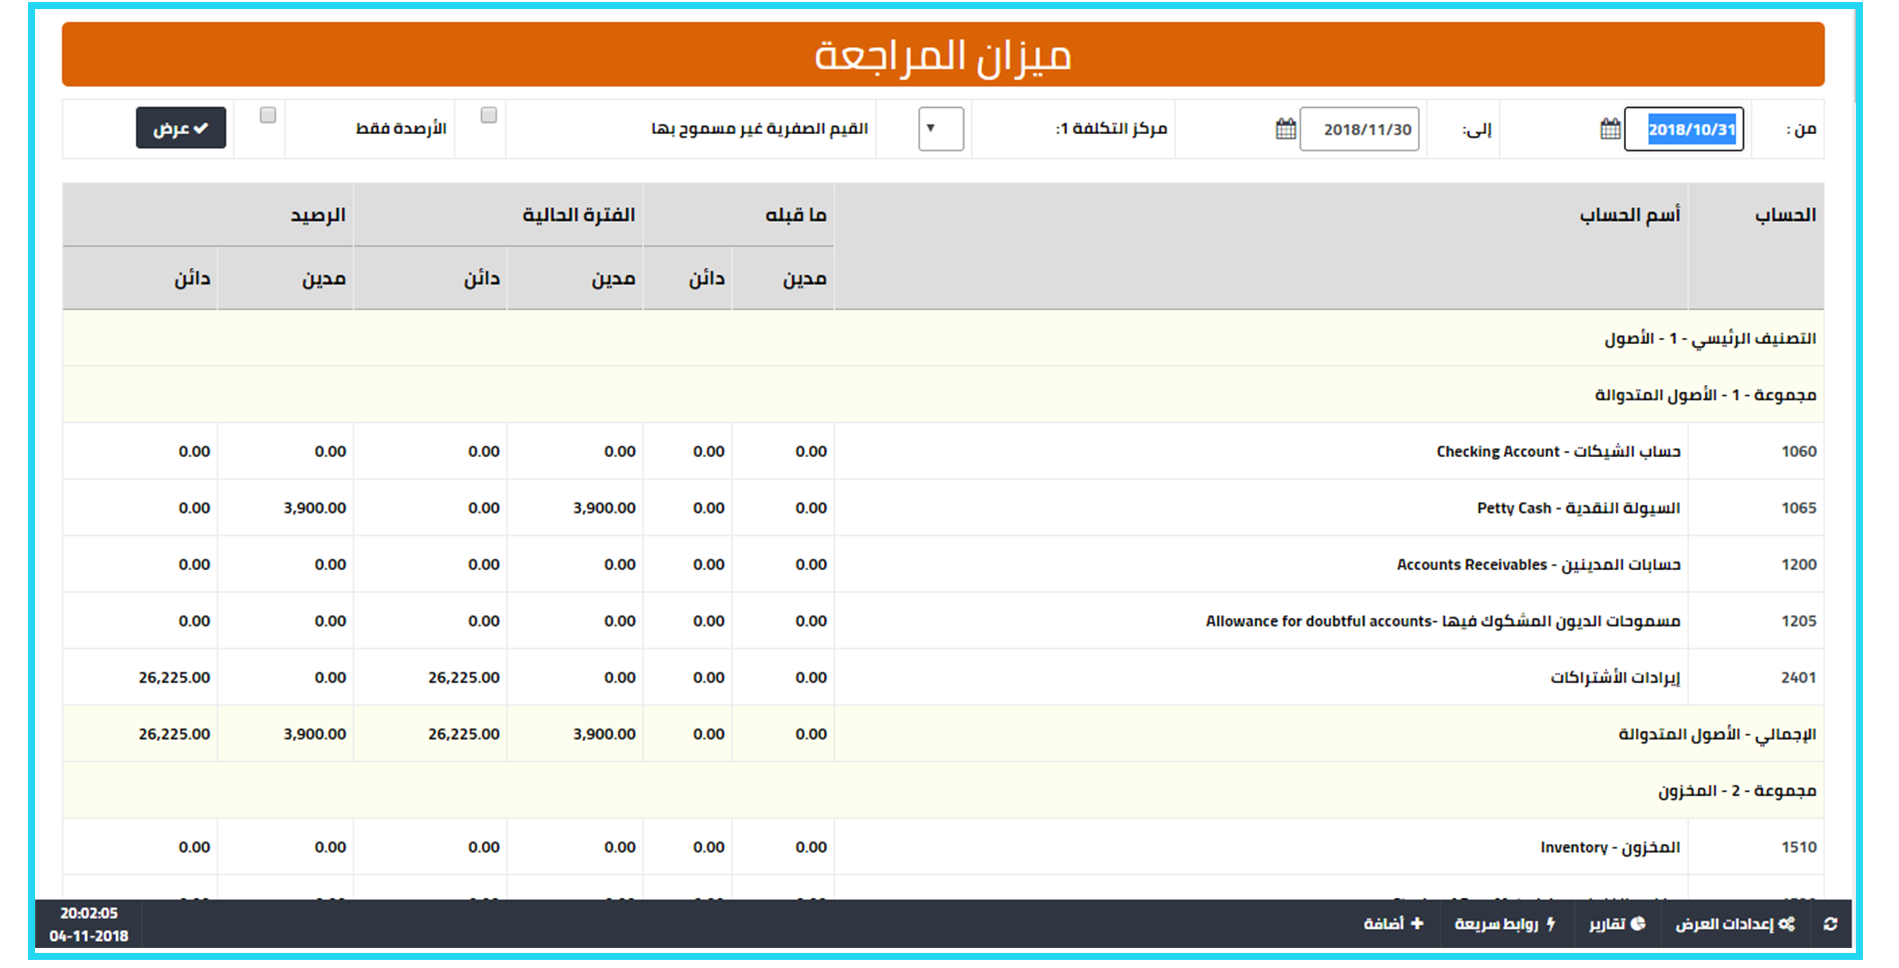1899x968 pixels.
Task: Click the من date field showing 2018/10/31
Action: pos(1683,129)
